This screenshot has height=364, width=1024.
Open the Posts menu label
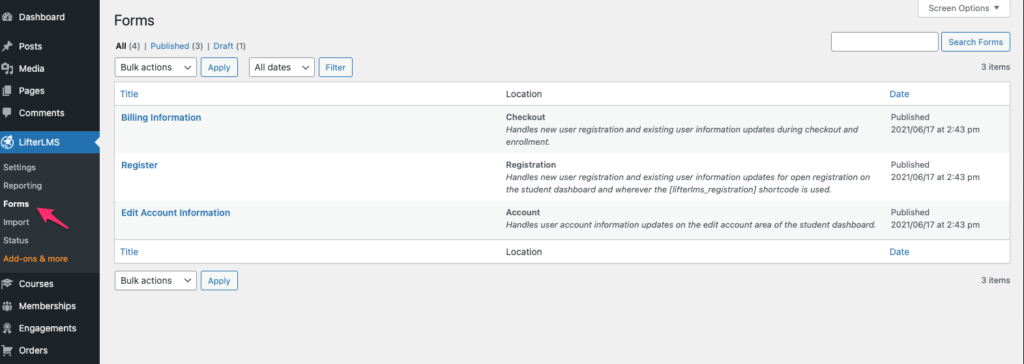[x=31, y=46]
